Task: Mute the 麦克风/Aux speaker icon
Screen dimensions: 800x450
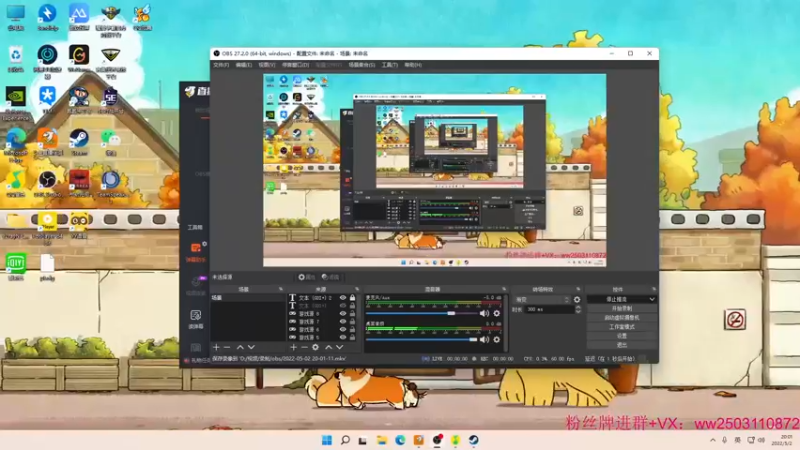Action: click(484, 313)
